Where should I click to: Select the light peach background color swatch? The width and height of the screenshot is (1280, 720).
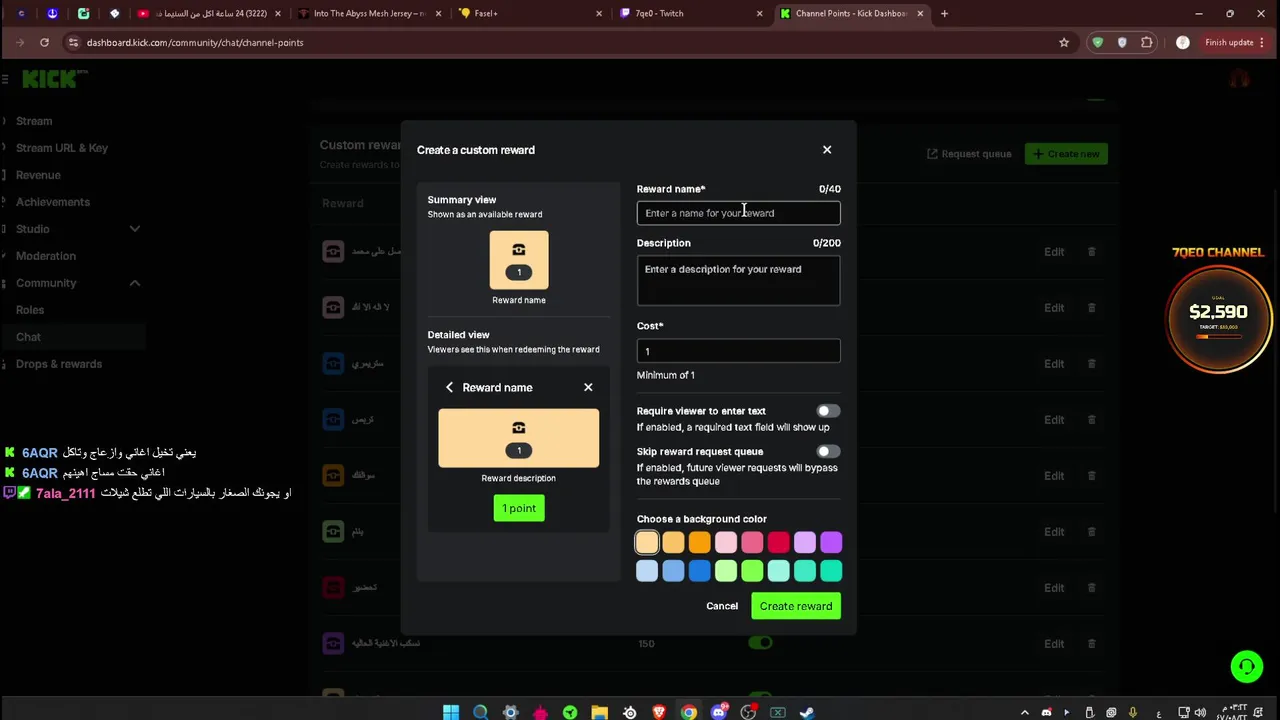pos(647,543)
